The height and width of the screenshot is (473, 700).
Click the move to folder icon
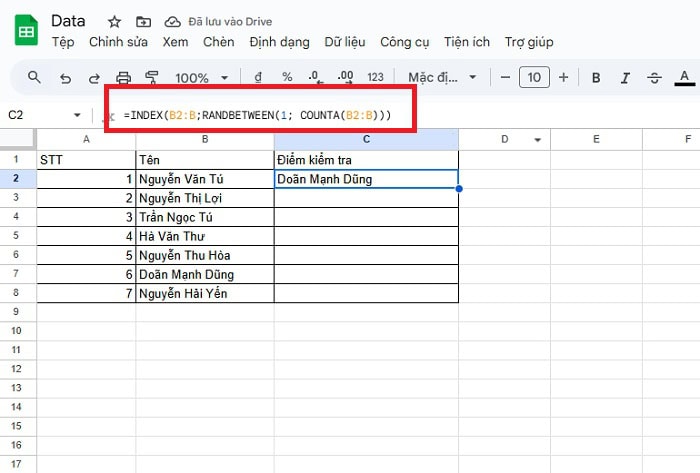tap(143, 21)
